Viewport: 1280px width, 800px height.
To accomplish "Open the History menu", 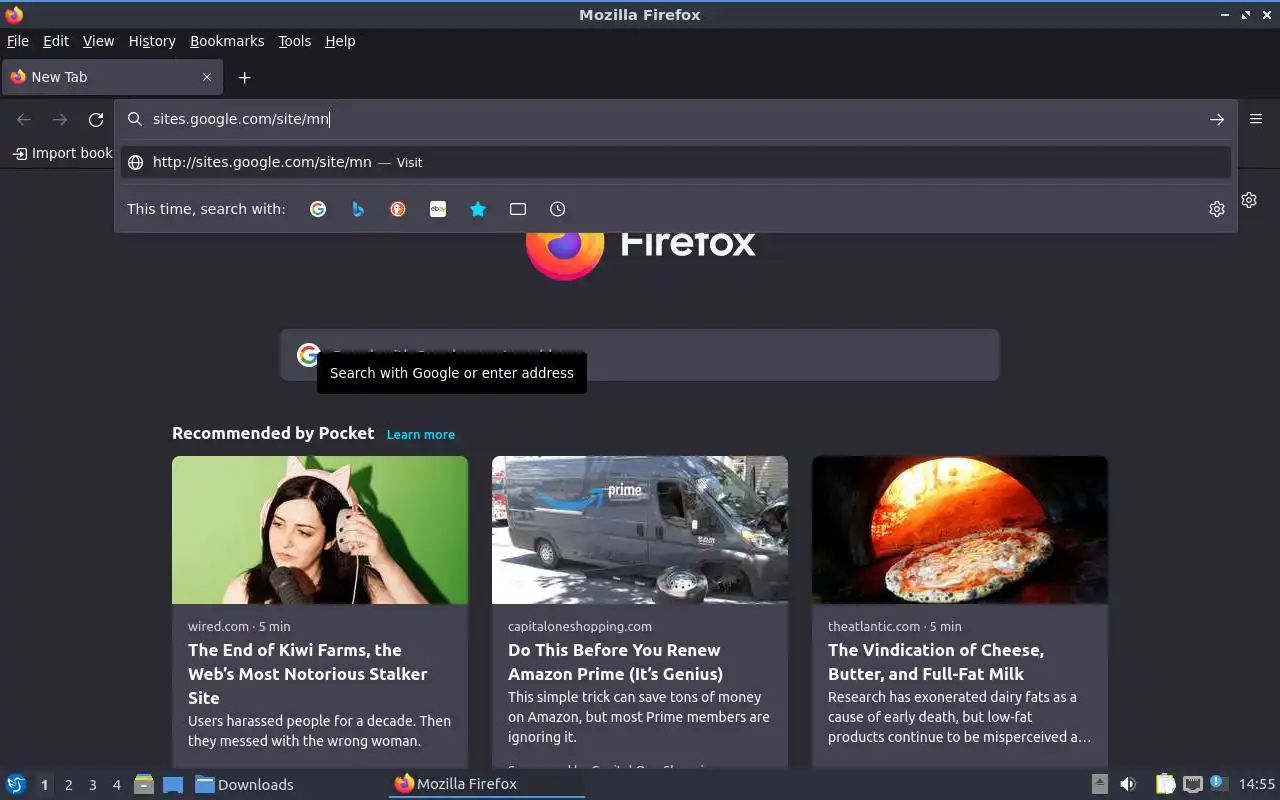I will 152,41.
